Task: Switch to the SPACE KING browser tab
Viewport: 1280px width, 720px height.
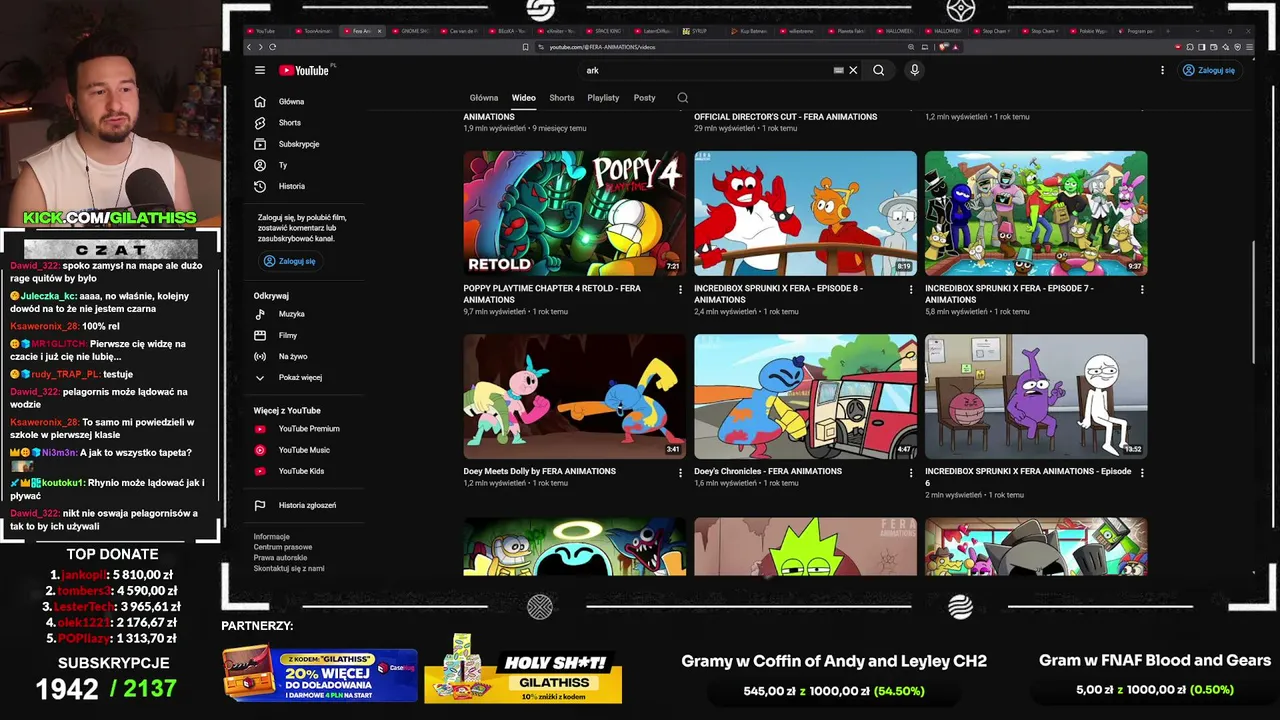Action: 603,31
